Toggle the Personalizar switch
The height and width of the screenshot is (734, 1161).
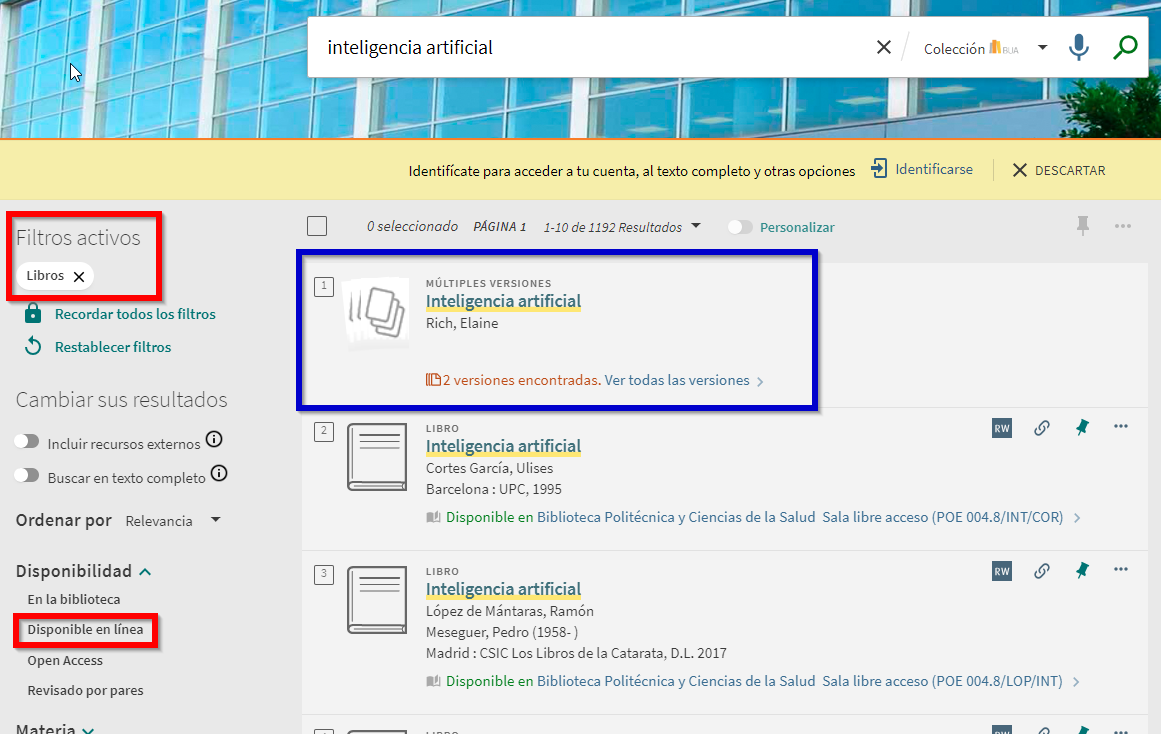(x=740, y=227)
